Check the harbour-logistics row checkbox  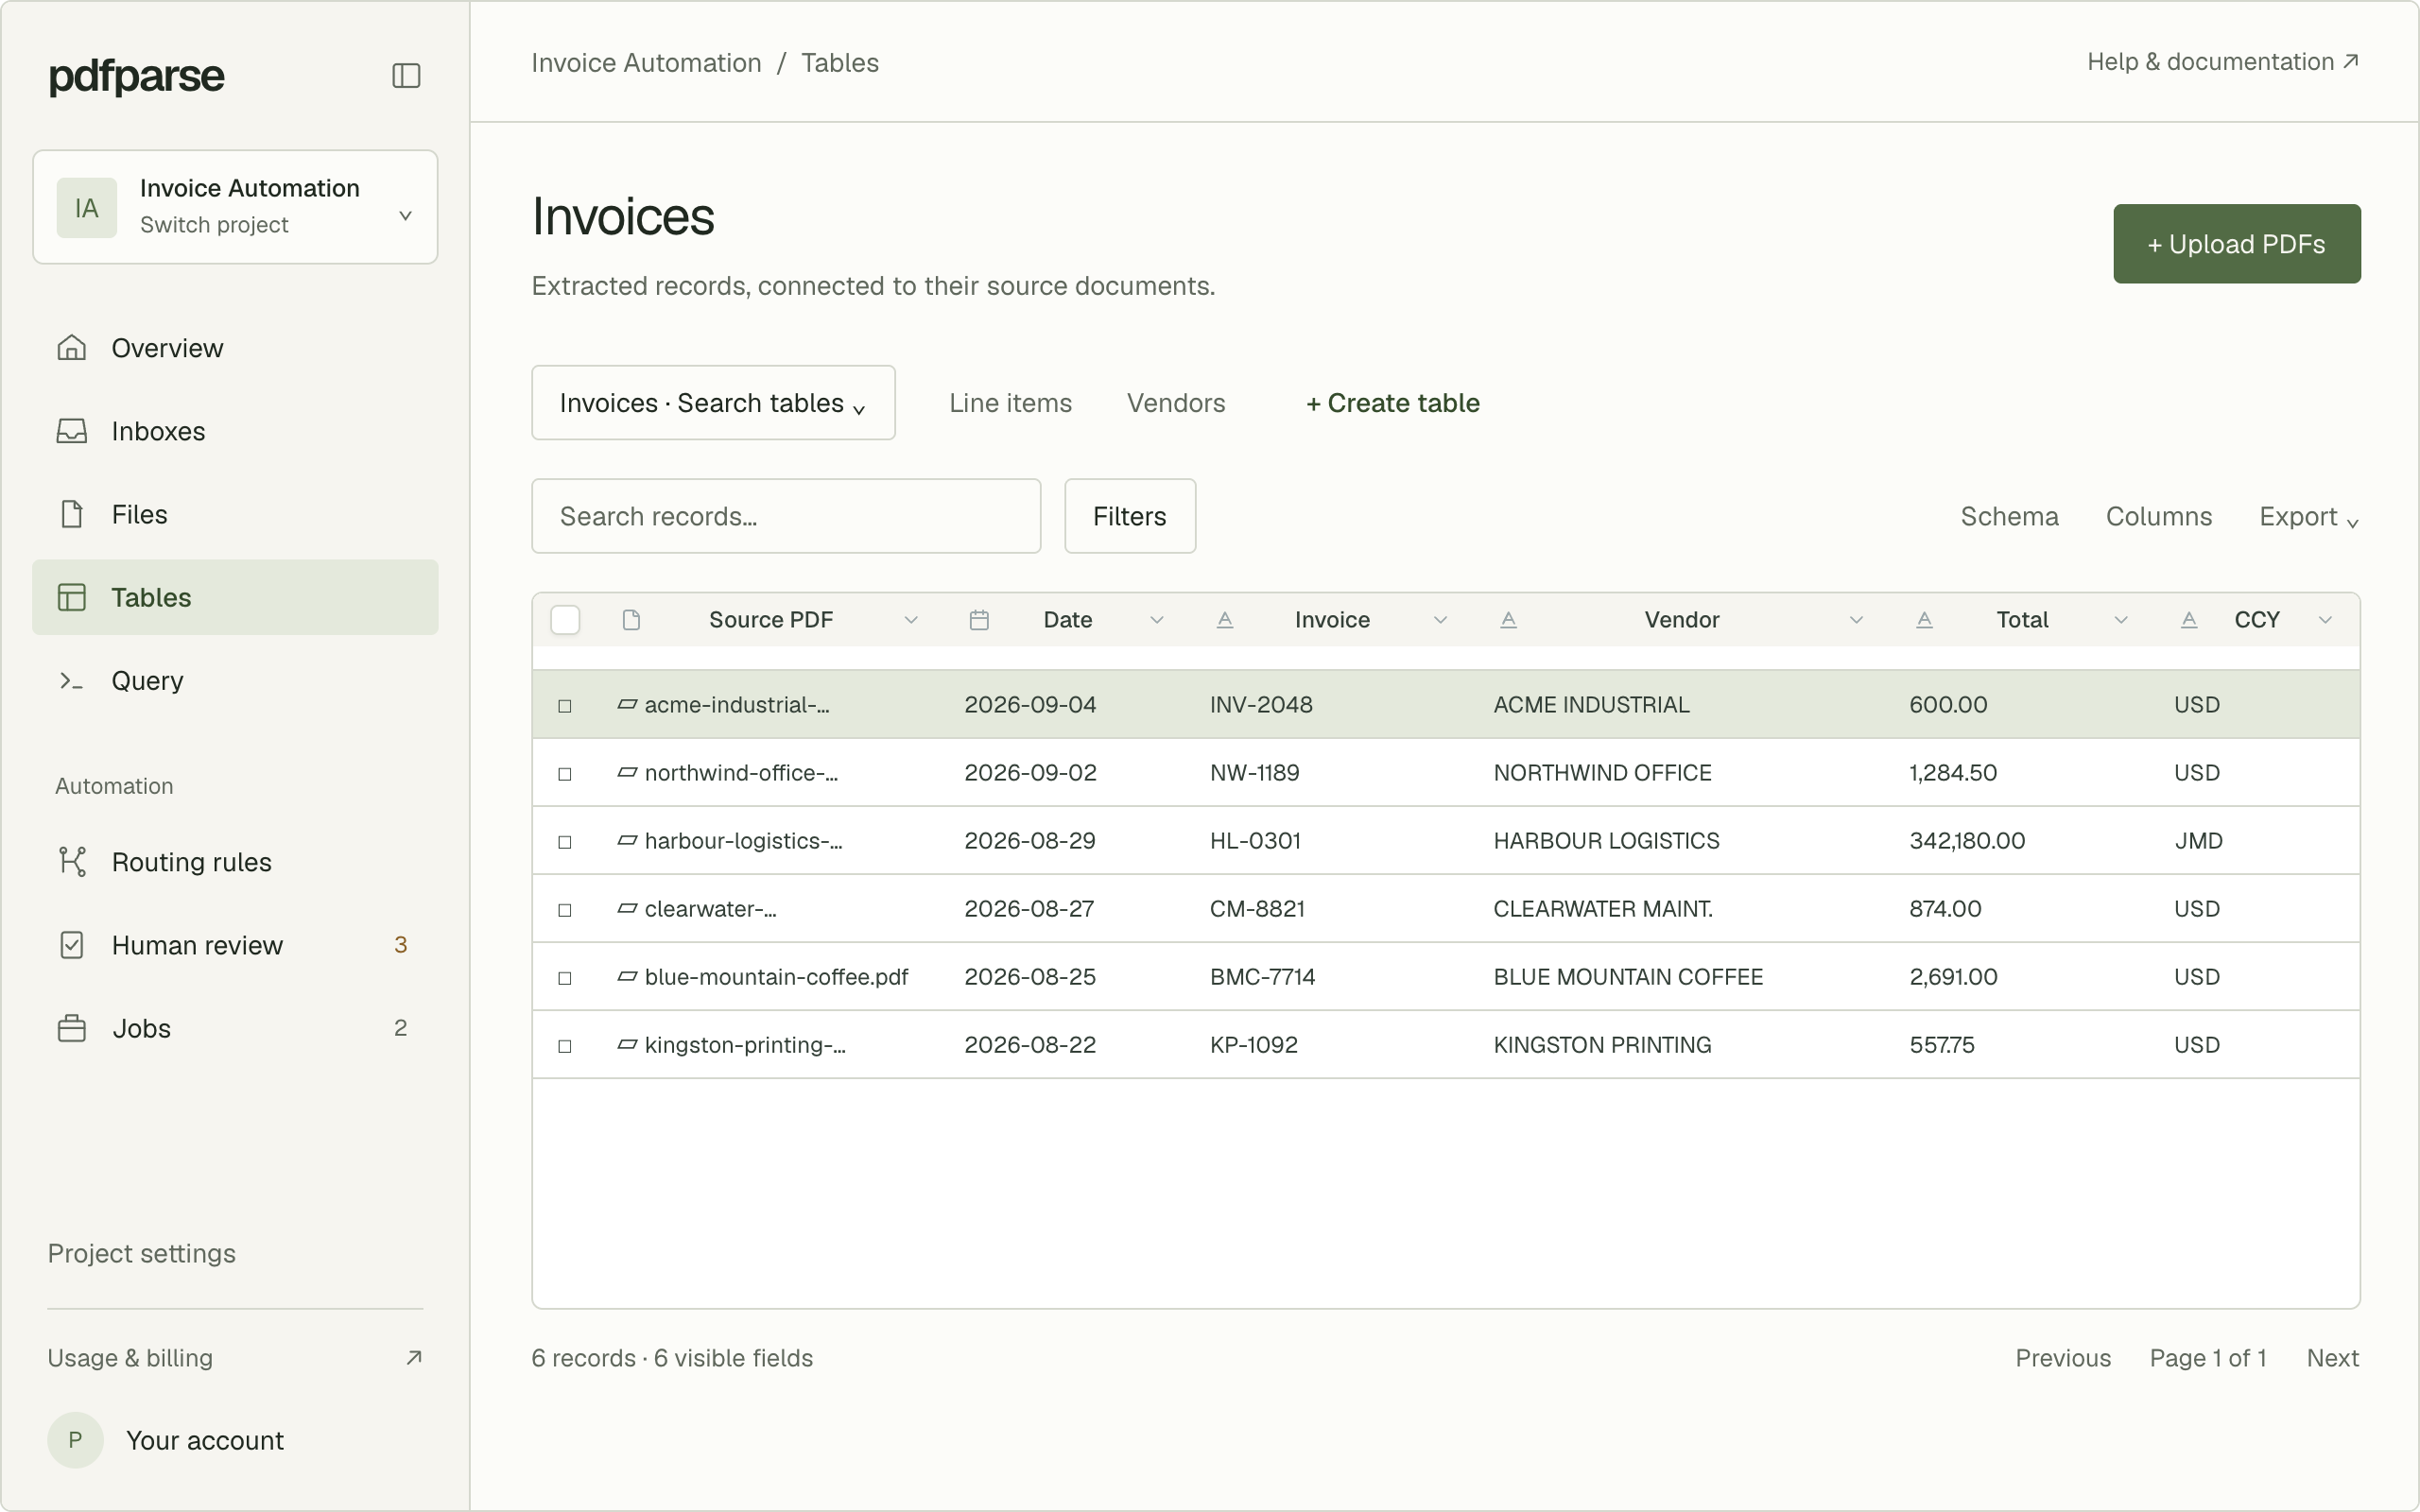pyautogui.click(x=565, y=842)
